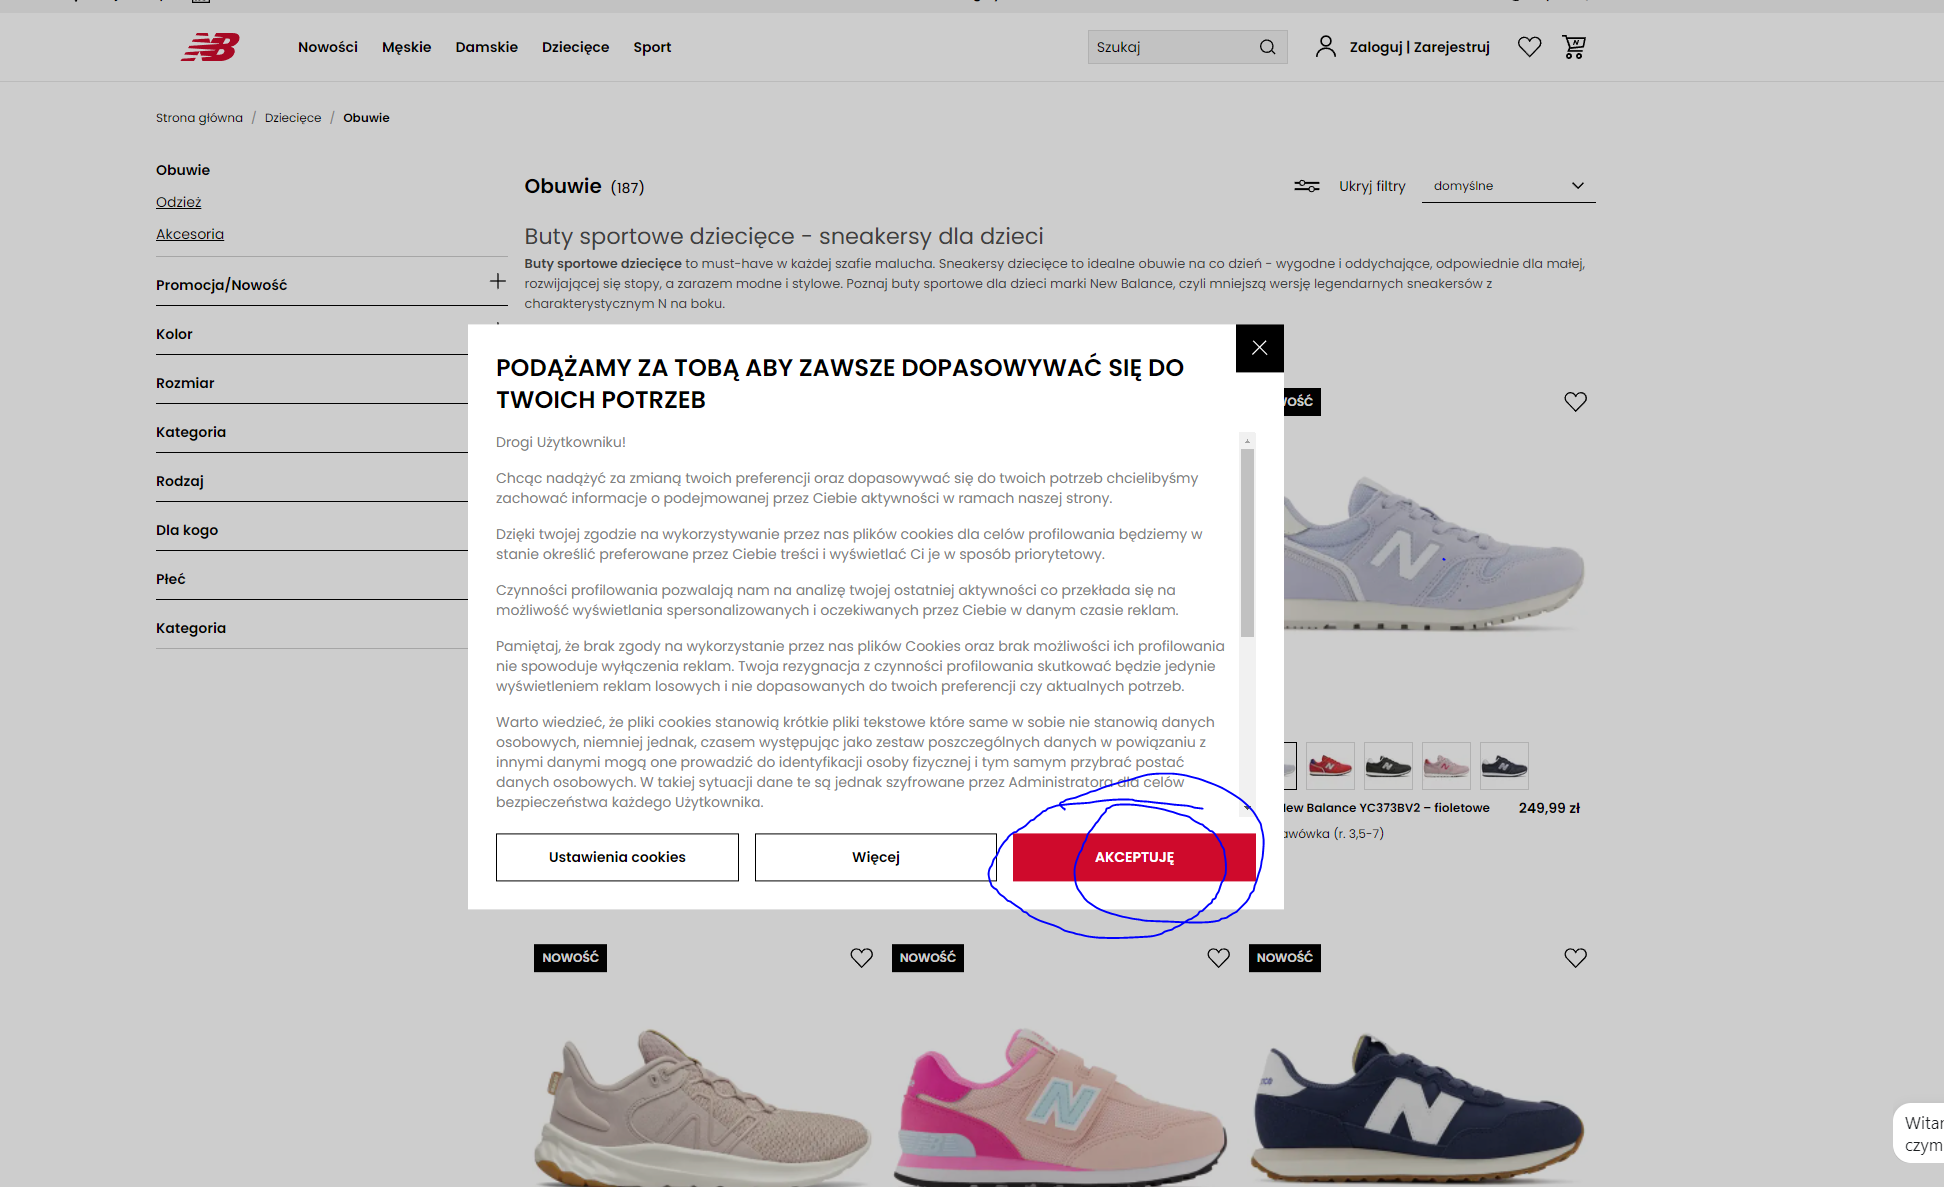Expand the Płeć filter section

coord(312,579)
